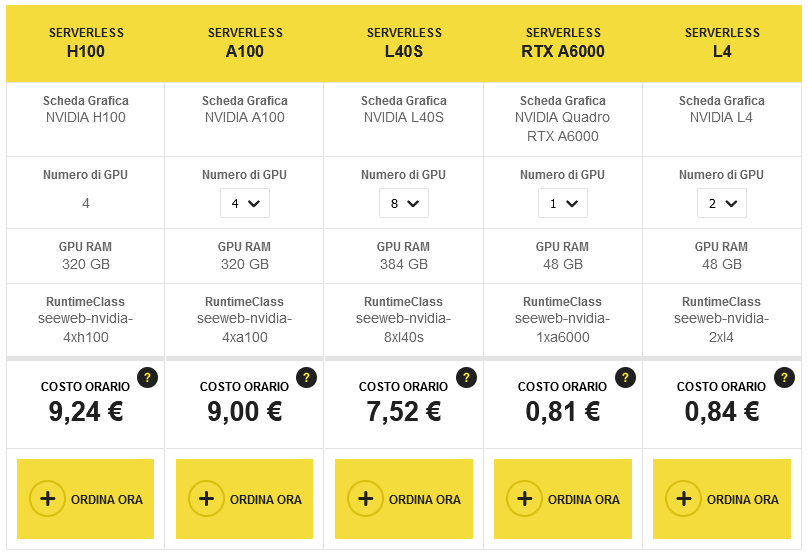Click the help icon for H100 hourly cost
The width and height of the screenshot is (808, 553).
[x=147, y=378]
